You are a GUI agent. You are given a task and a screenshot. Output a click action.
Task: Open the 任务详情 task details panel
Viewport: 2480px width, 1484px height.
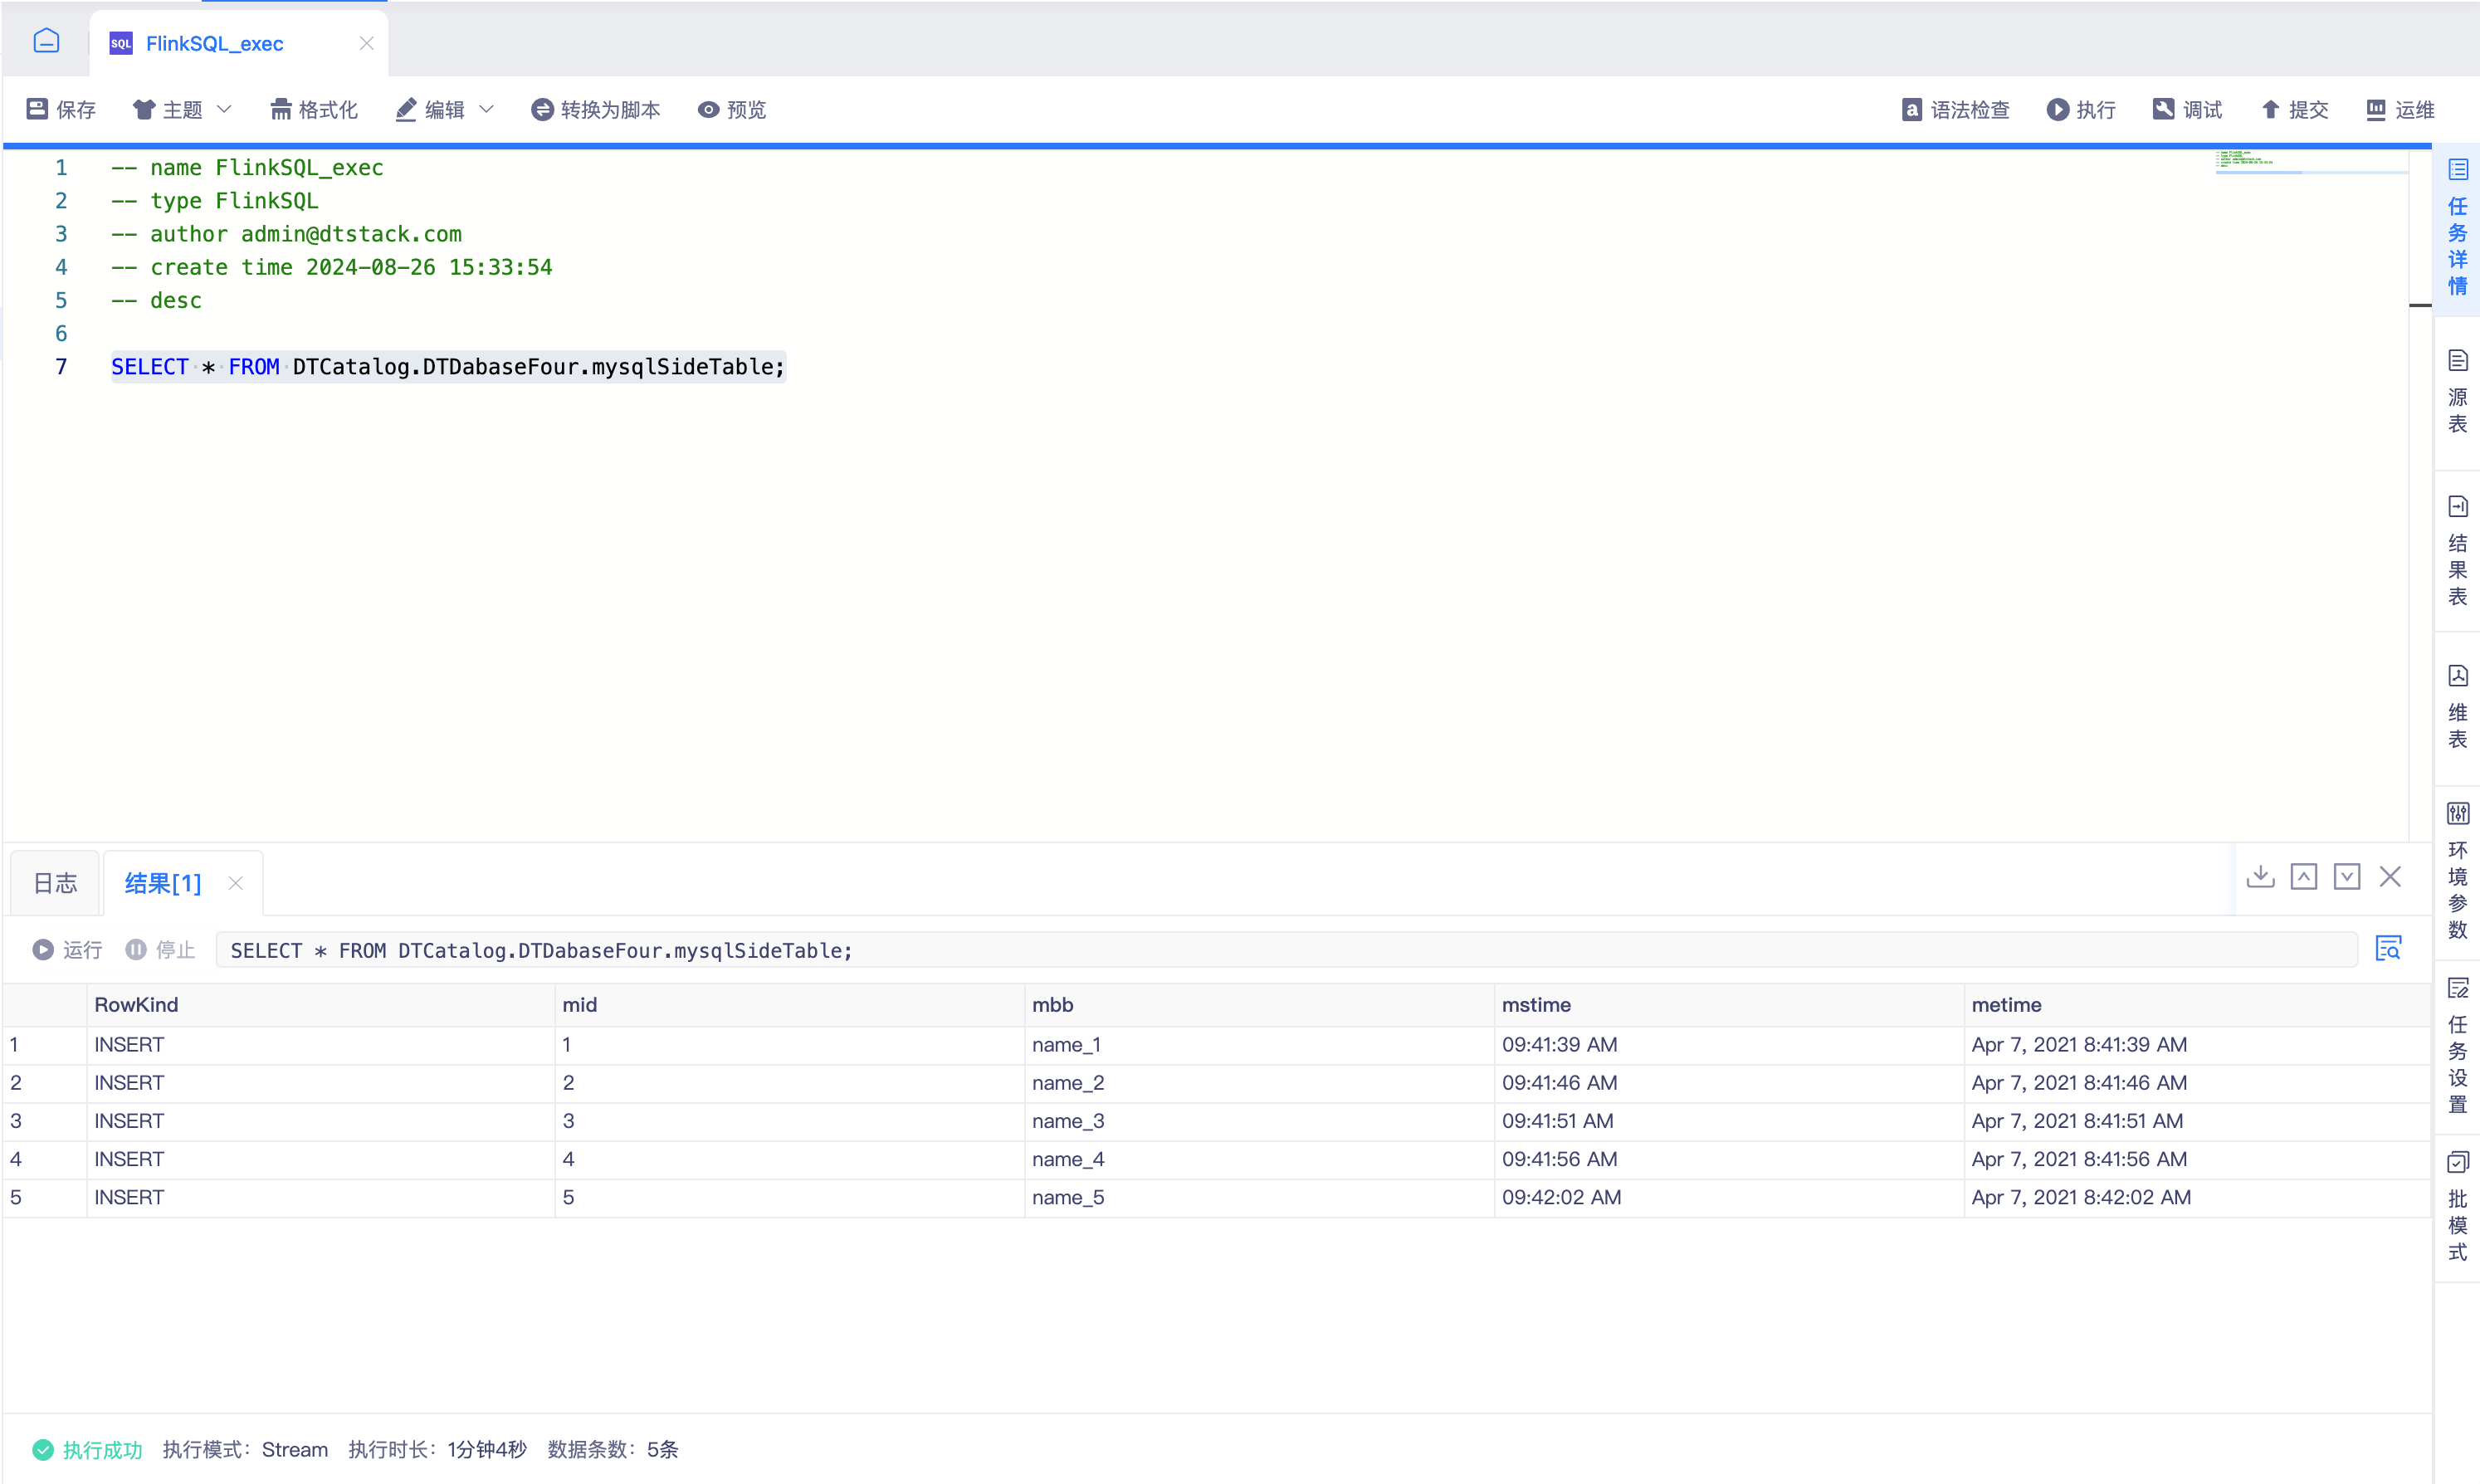point(2457,228)
